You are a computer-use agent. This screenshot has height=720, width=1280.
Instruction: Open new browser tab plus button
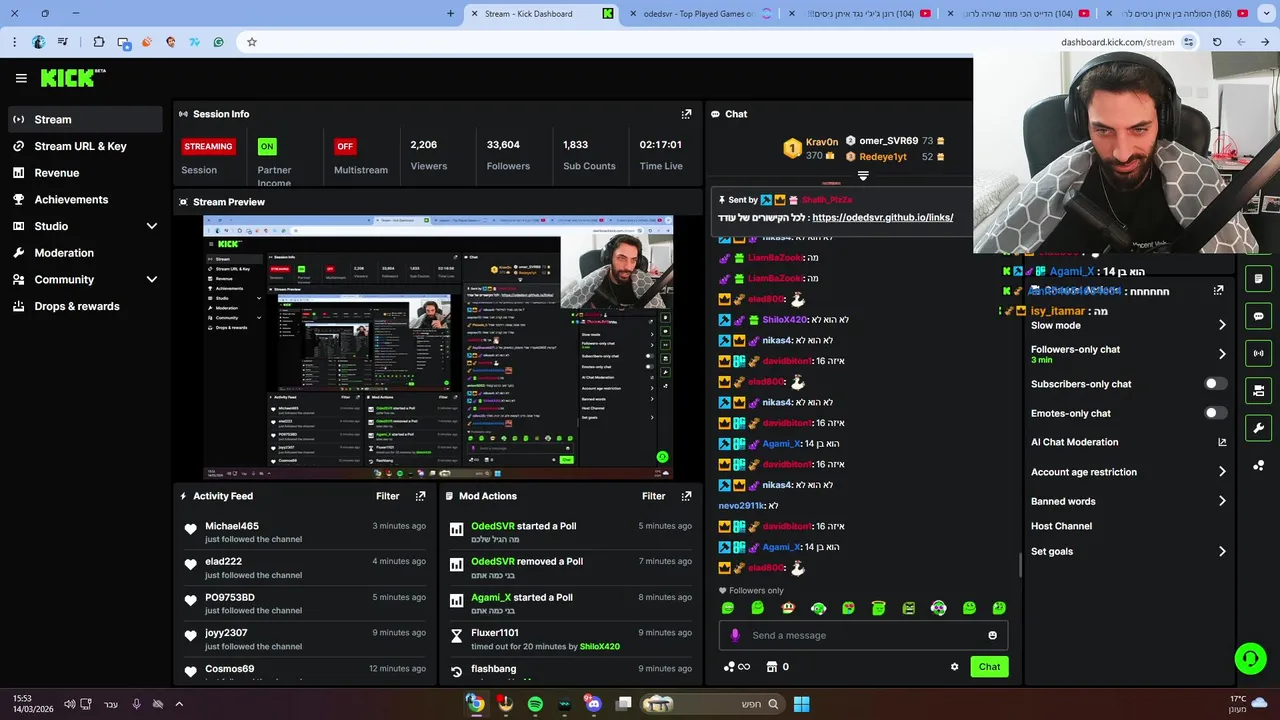click(x=450, y=14)
